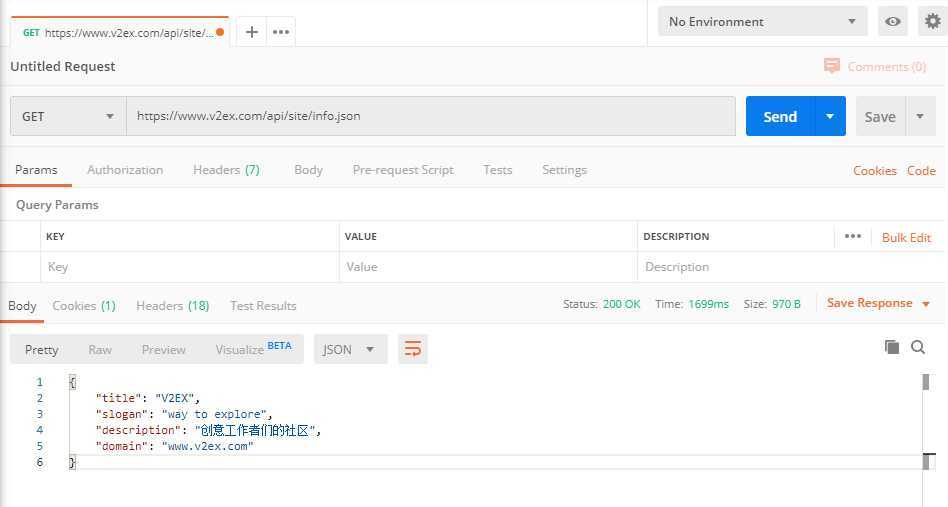948x507 pixels.
Task: Open the No Environment dropdown
Action: [x=762, y=22]
